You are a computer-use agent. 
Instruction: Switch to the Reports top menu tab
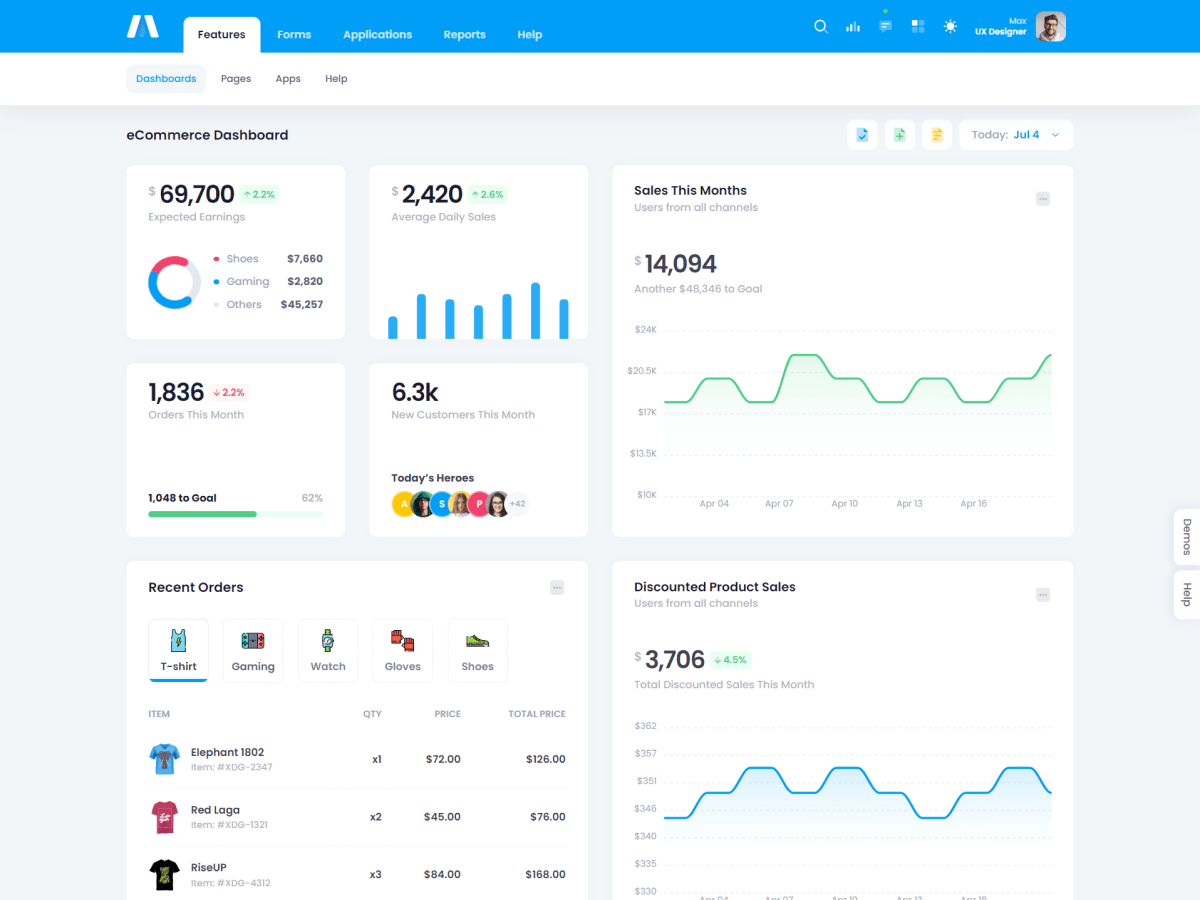(464, 35)
